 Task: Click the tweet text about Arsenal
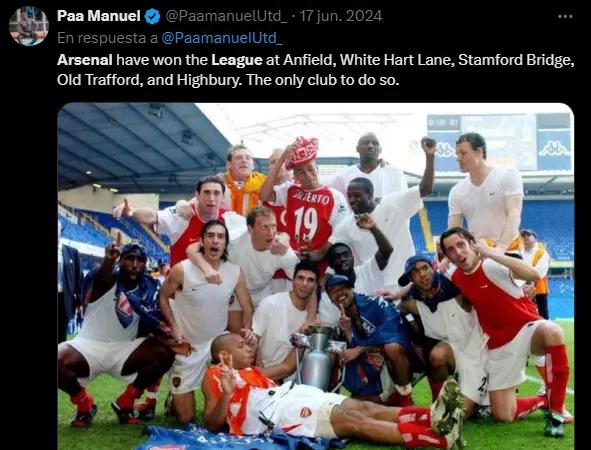coord(315,70)
